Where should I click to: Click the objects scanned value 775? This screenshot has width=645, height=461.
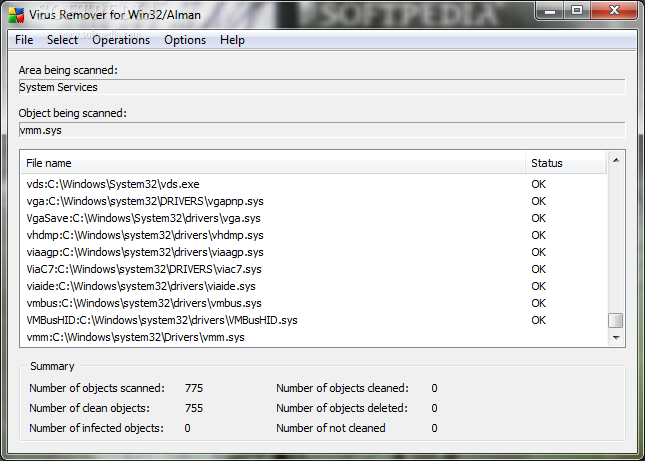point(194,388)
